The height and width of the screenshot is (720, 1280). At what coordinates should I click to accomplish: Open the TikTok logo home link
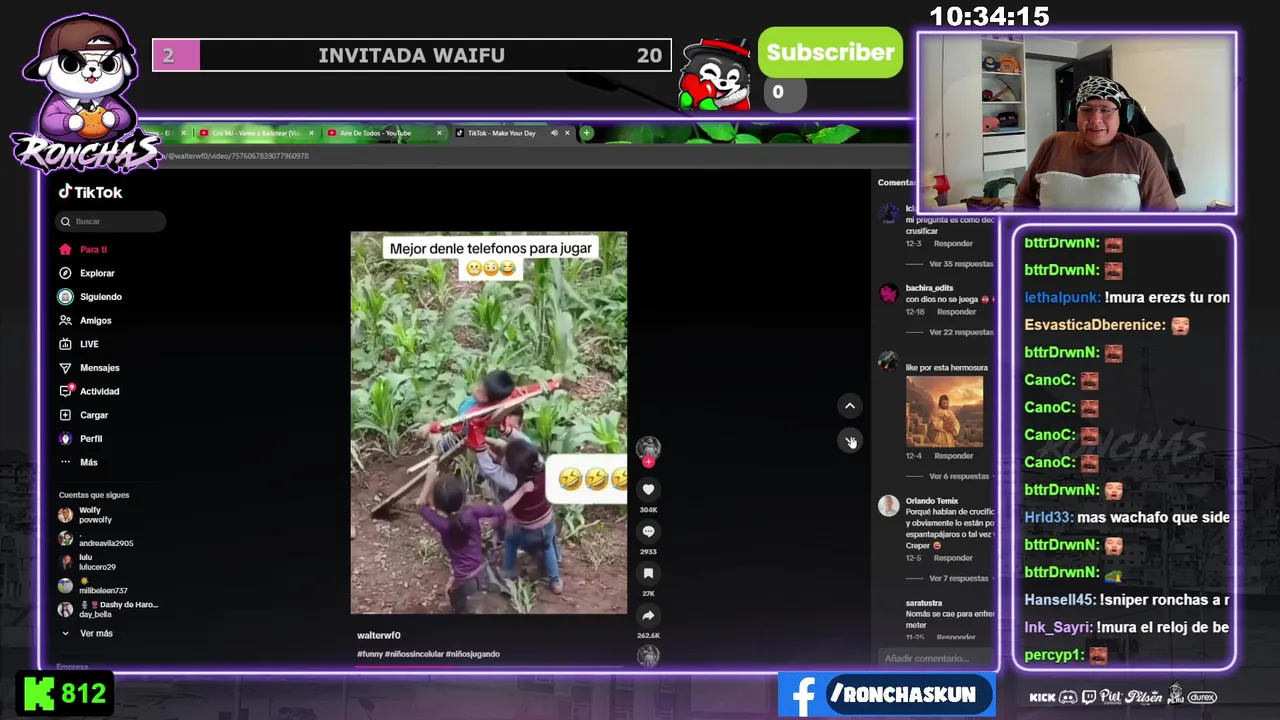[x=90, y=192]
